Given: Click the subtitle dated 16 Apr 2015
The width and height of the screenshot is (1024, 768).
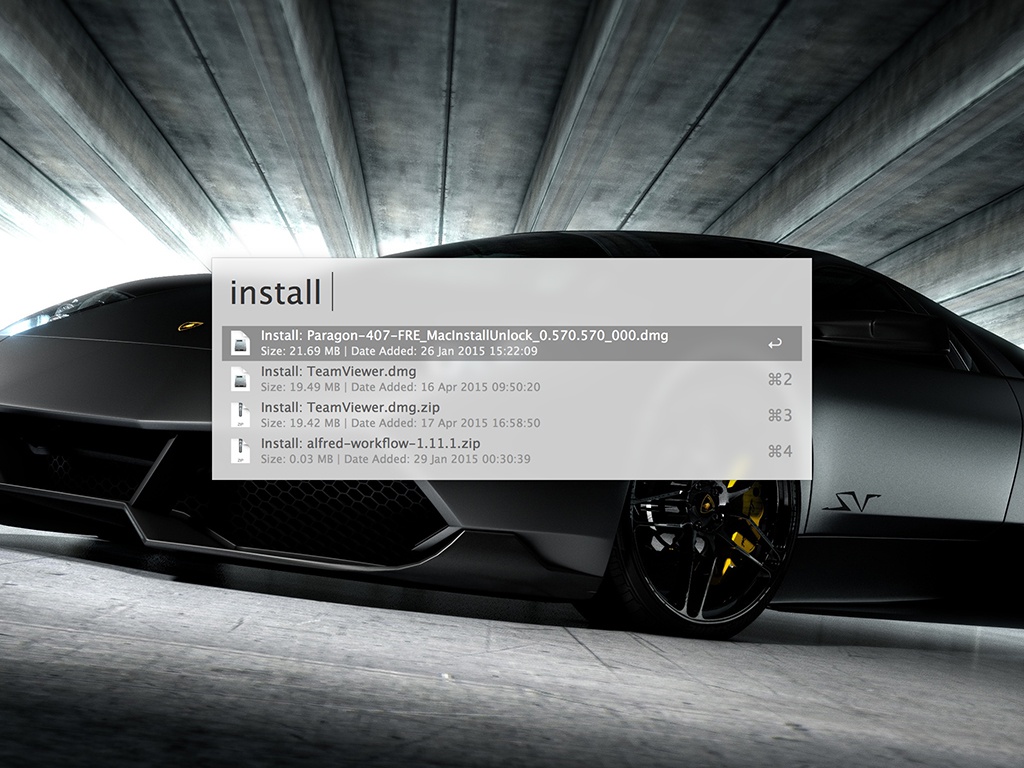Looking at the screenshot, I should coord(400,387).
